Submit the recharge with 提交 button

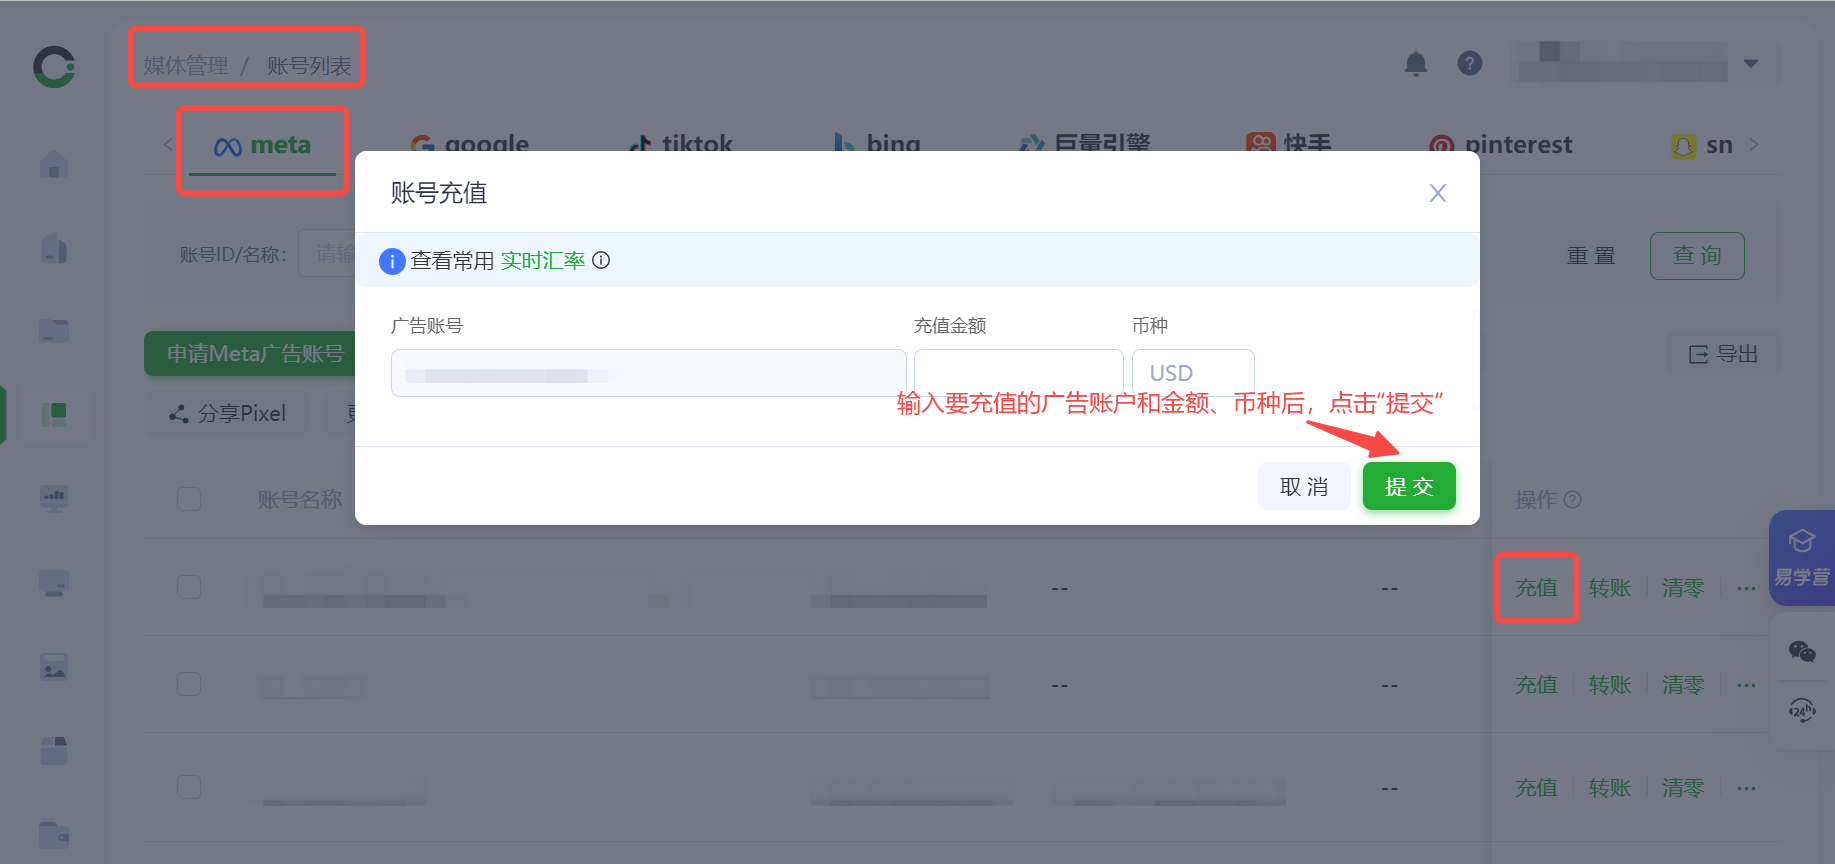point(1408,487)
